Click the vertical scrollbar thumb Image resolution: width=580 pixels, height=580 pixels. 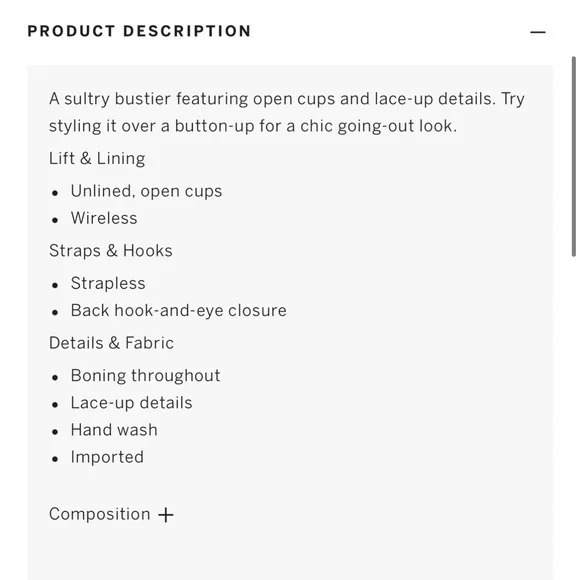pos(573,156)
